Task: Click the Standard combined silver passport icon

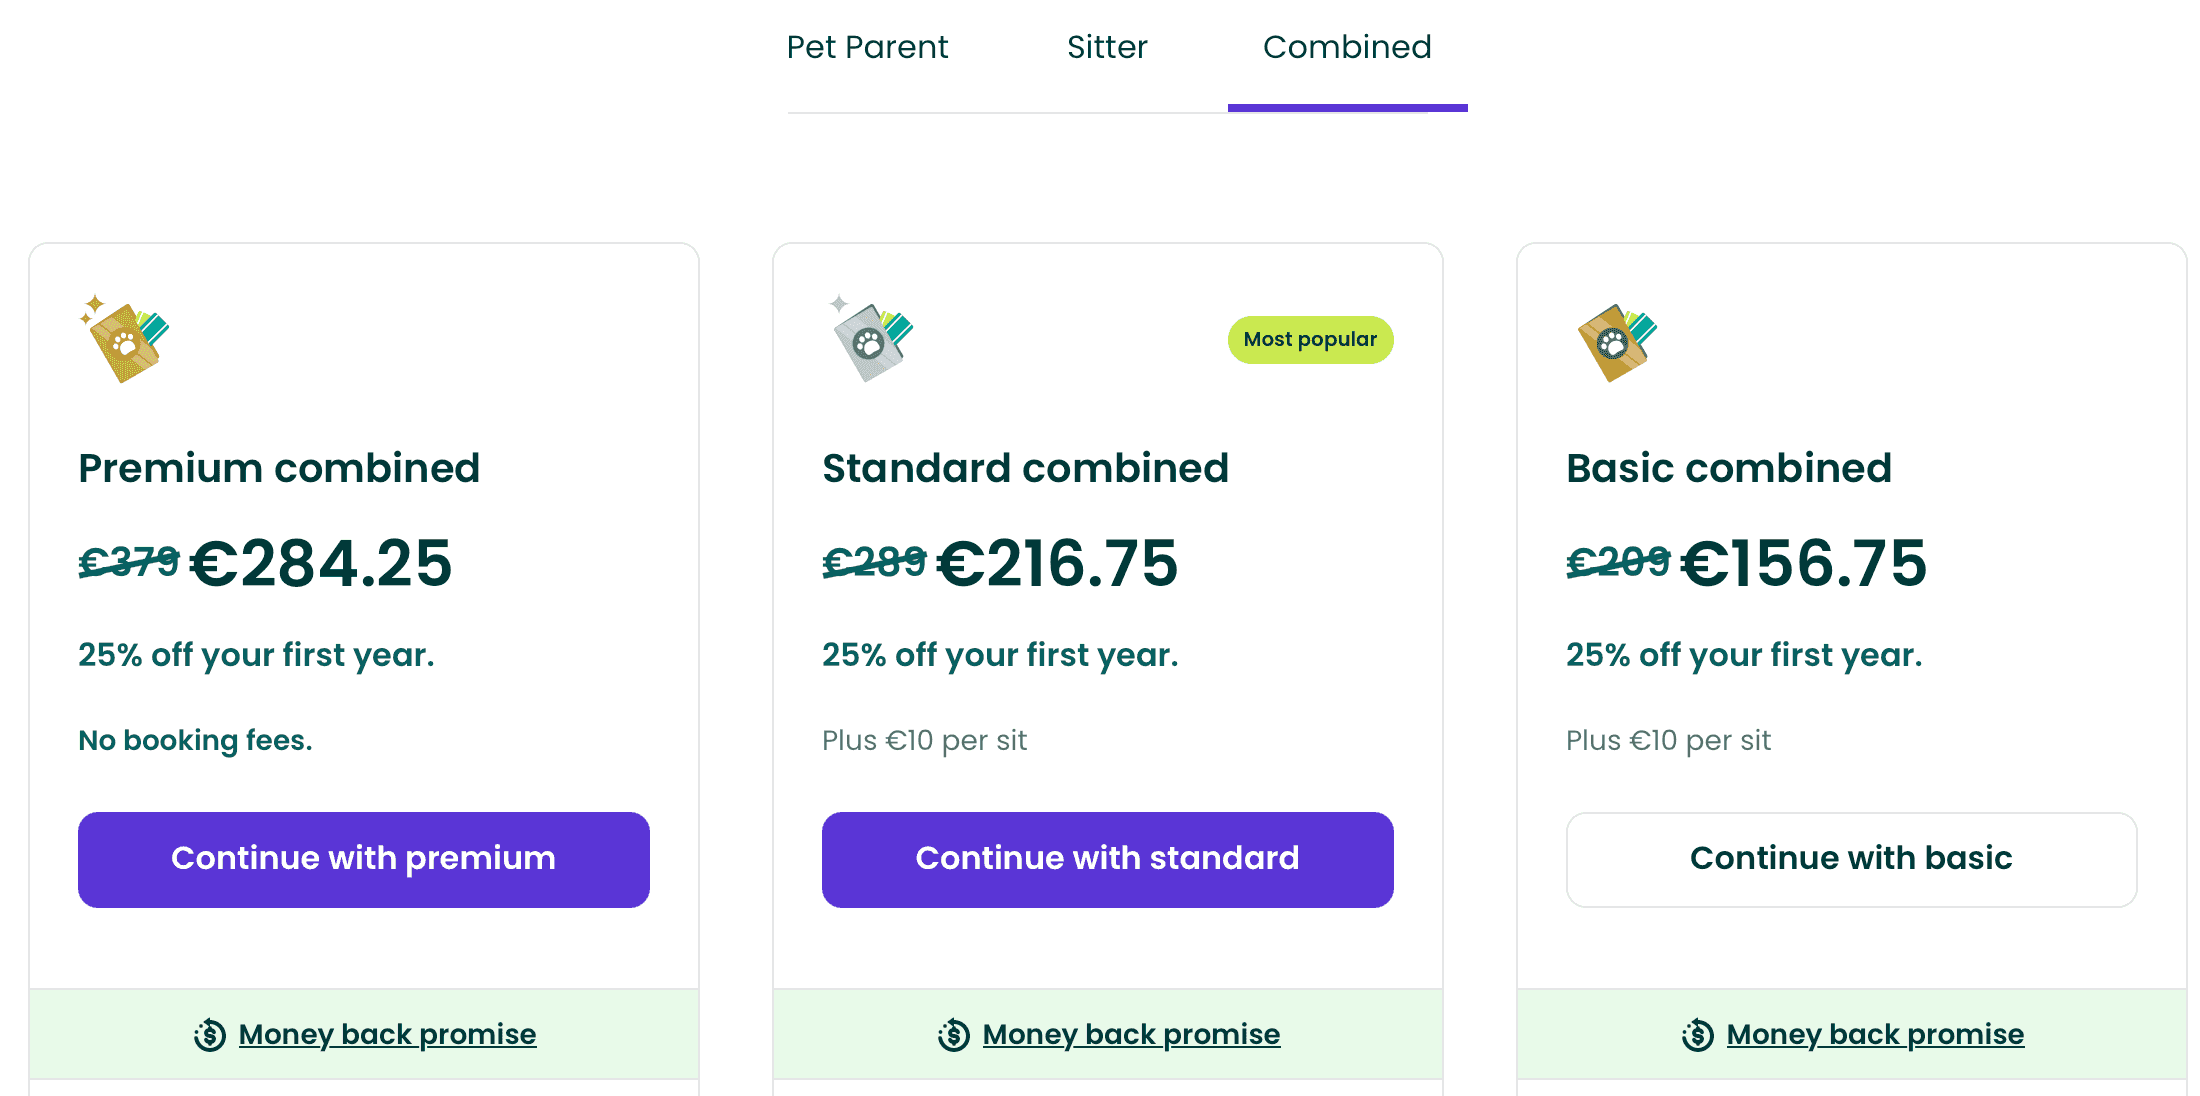Action: coord(871,341)
